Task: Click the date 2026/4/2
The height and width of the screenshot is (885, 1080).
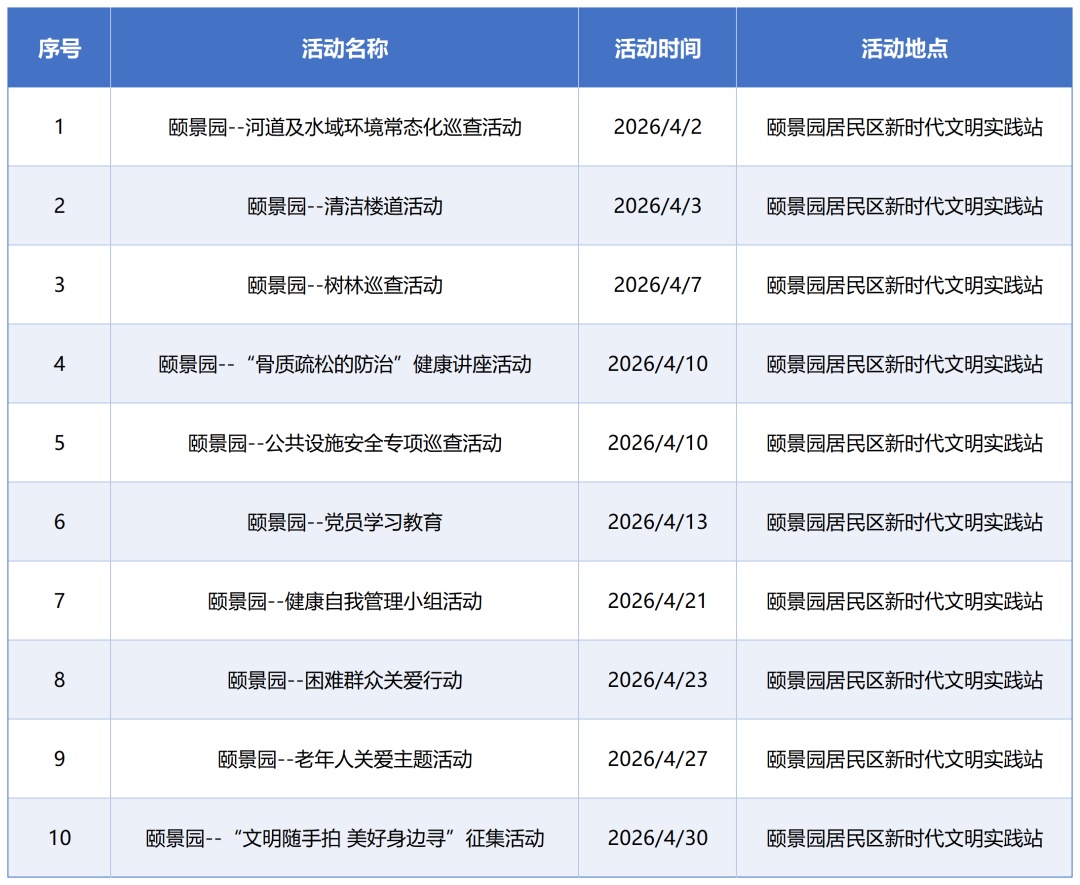Action: coord(657,127)
